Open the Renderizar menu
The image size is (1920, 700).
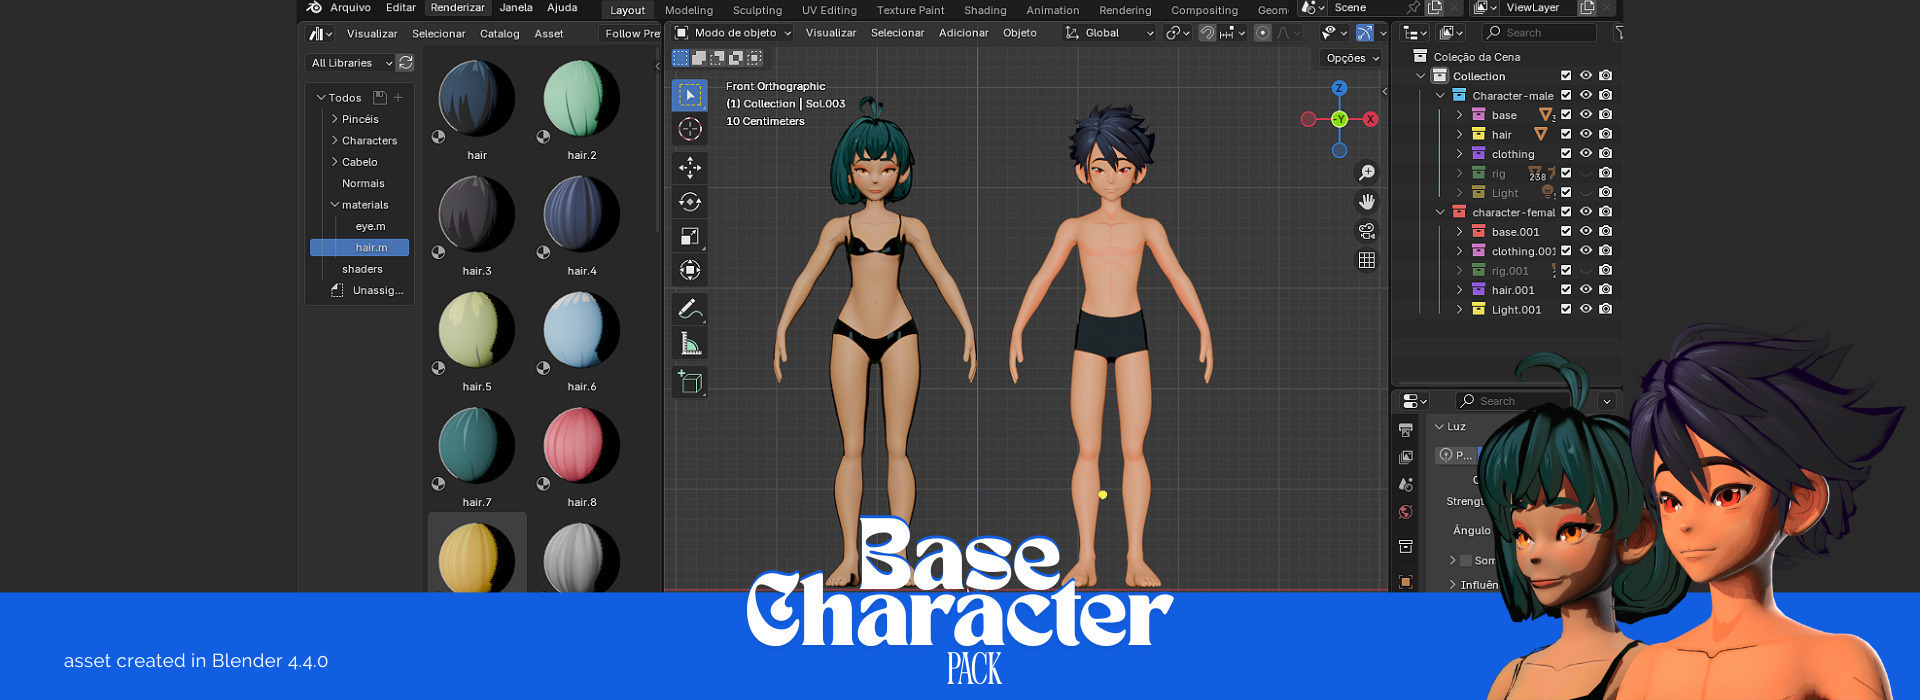click(x=458, y=7)
